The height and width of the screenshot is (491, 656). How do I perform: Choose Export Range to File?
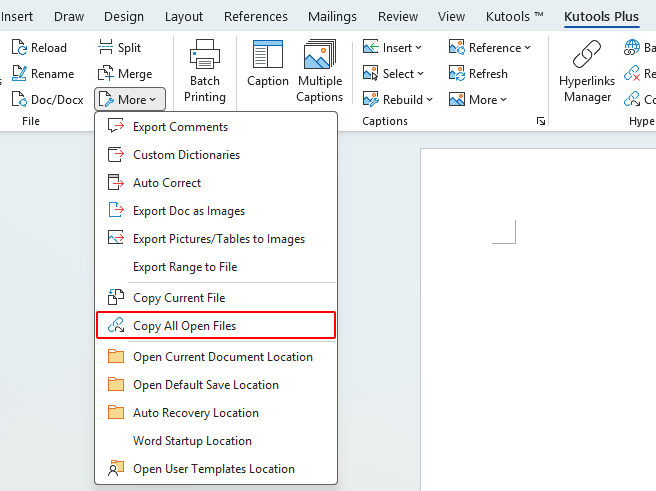point(216,267)
